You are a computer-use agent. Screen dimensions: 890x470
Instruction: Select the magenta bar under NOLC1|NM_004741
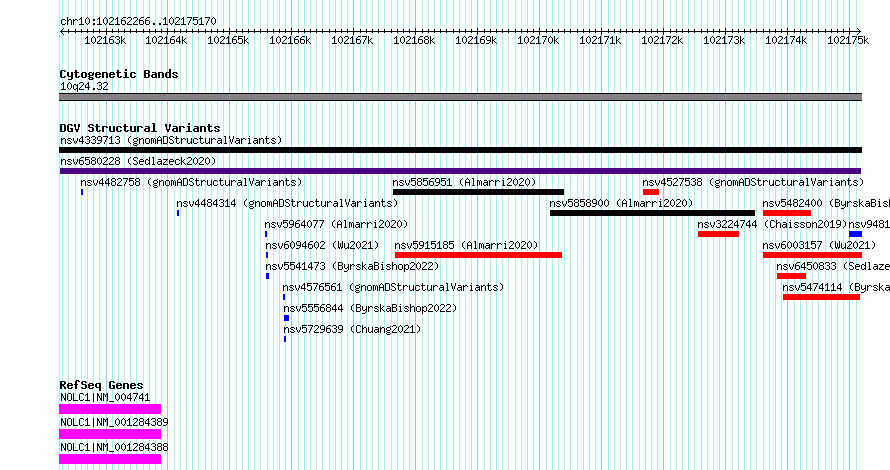110,409
